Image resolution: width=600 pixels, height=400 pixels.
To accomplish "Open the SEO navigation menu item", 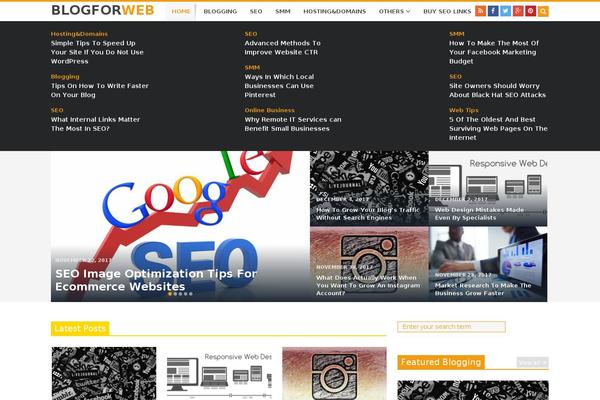I will (x=256, y=11).
